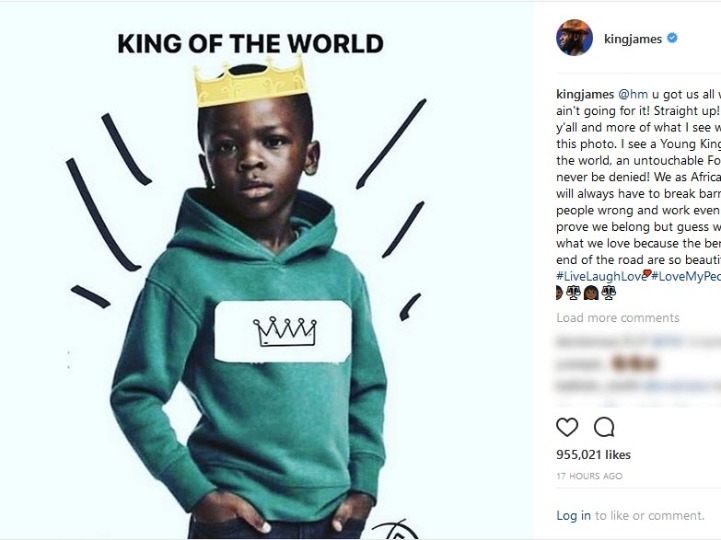The width and height of the screenshot is (721, 540).
Task: Click the scales emoji ending the caption
Action: [x=609, y=292]
